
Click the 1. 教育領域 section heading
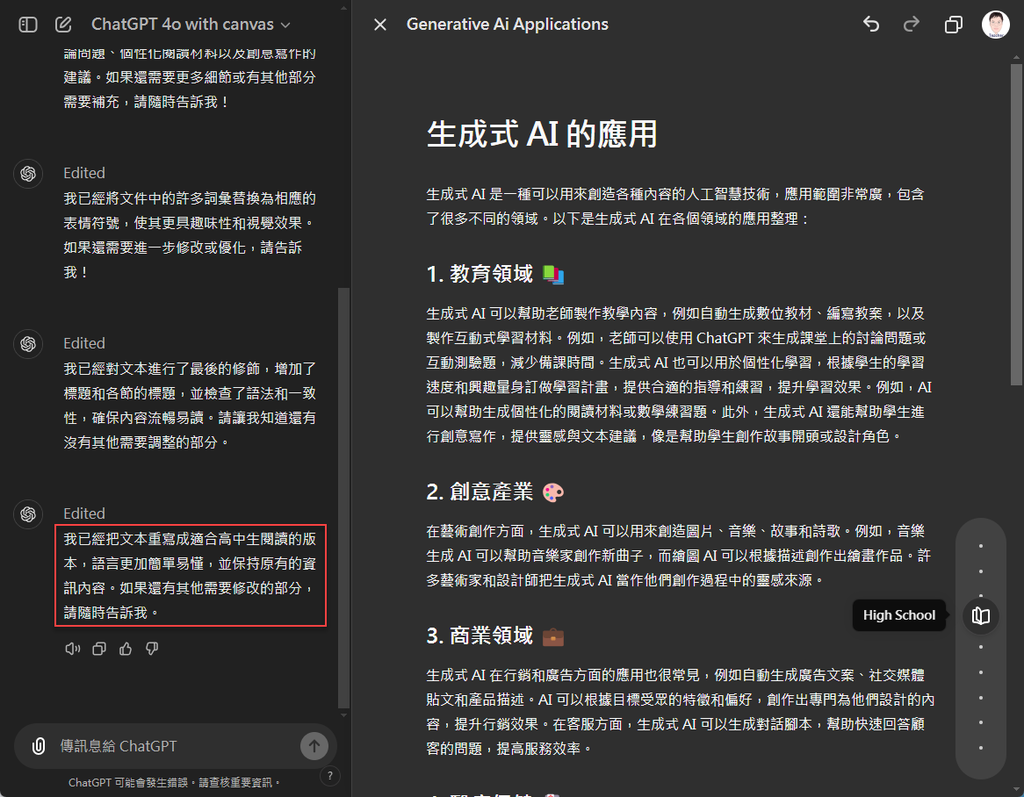click(x=479, y=274)
